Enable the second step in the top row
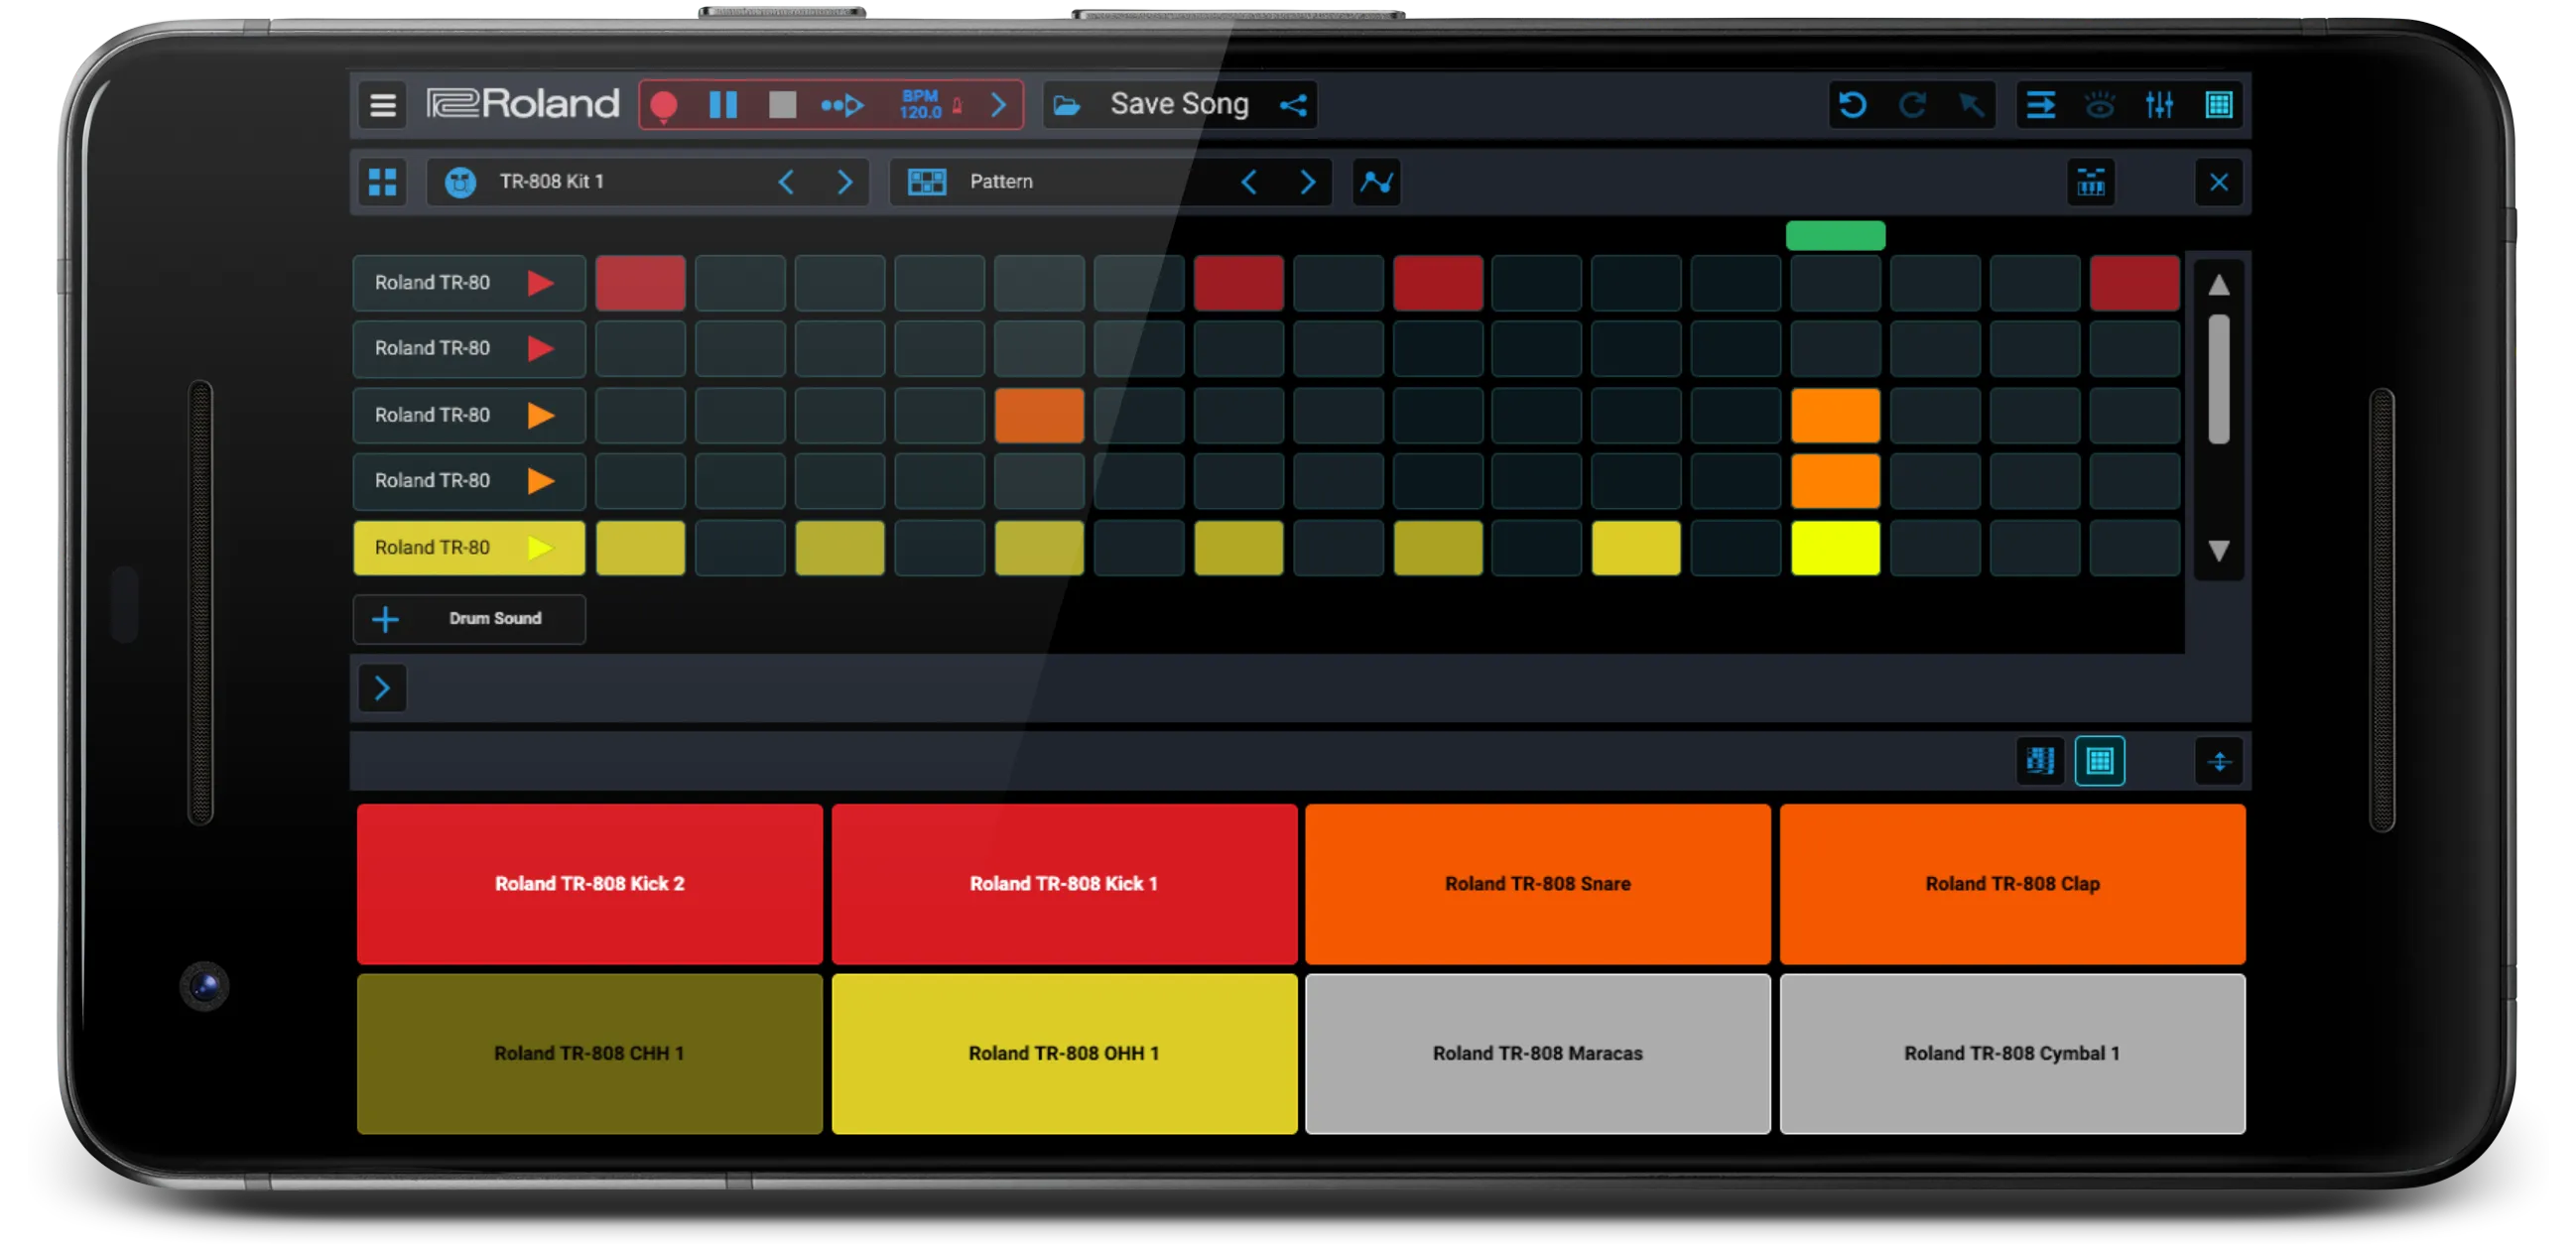This screenshot has width=2576, height=1248. tap(740, 283)
